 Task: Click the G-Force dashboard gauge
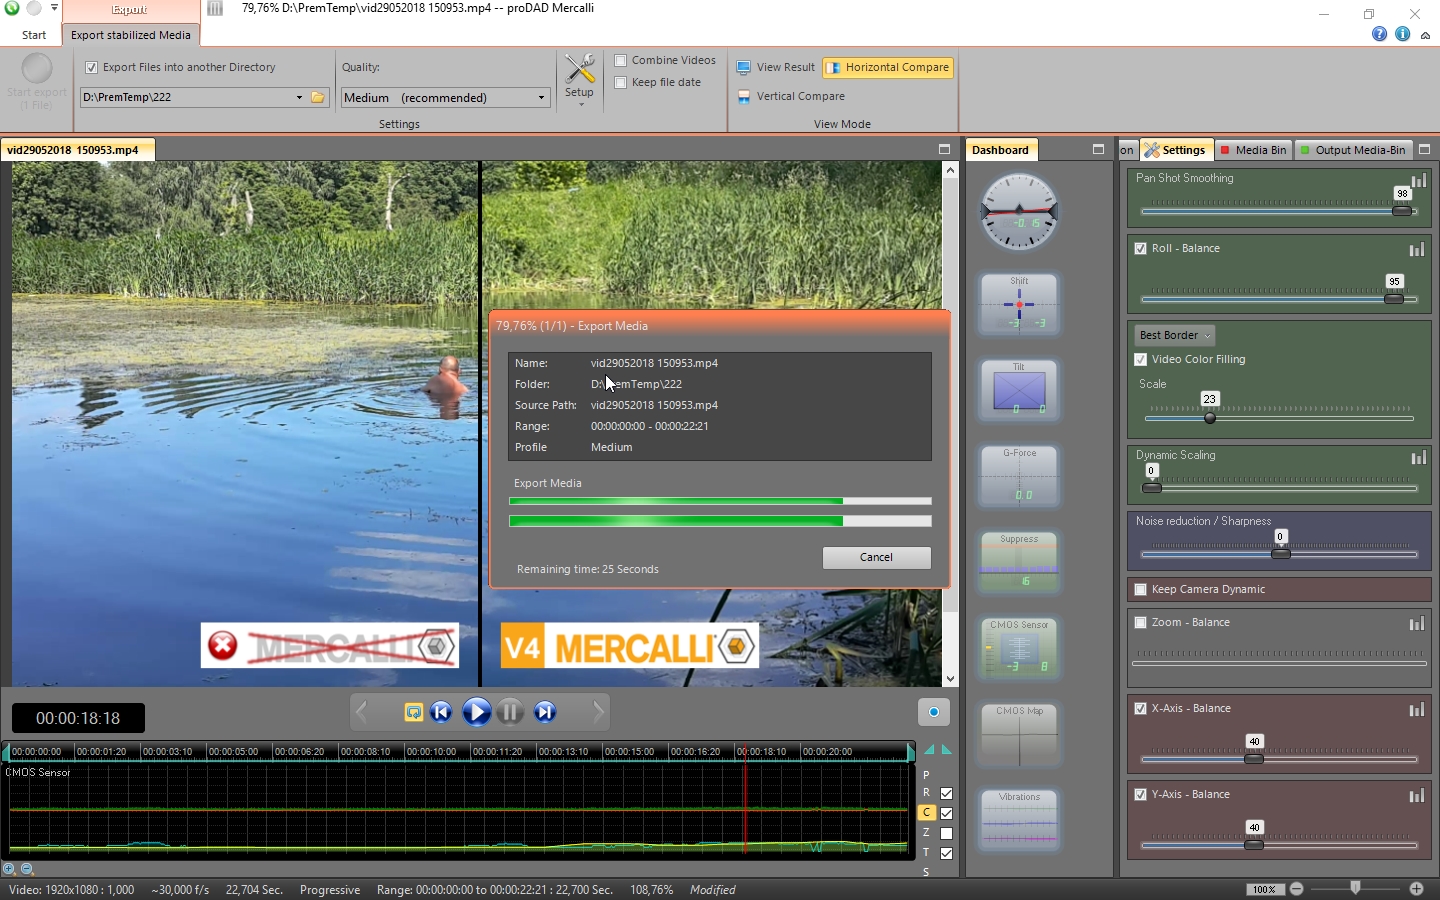[x=1019, y=476]
